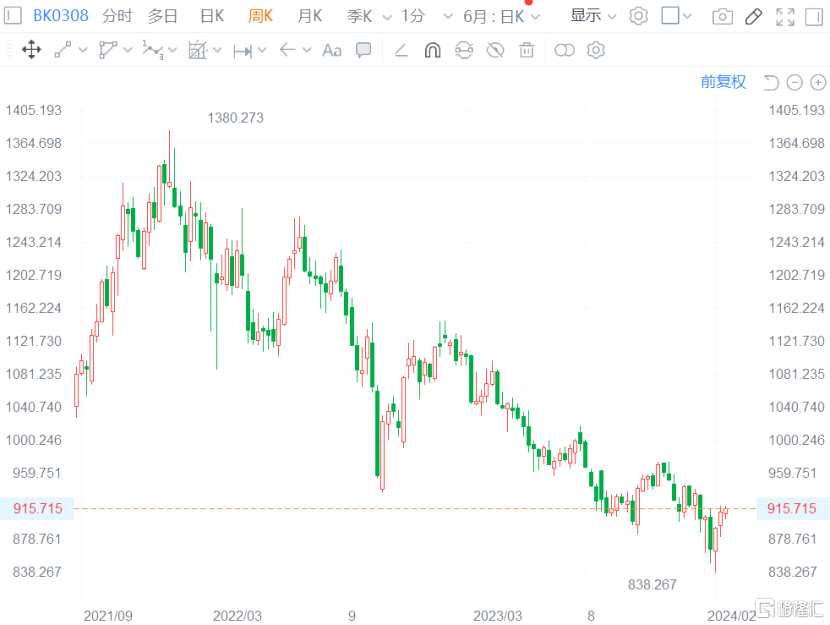830x625 pixels.
Task: Open chart settings with the gear icon
Action: [596, 50]
